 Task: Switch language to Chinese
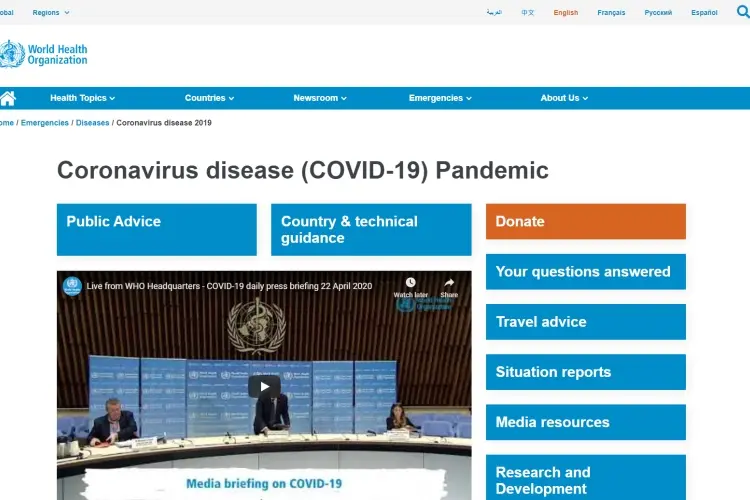[x=528, y=12]
